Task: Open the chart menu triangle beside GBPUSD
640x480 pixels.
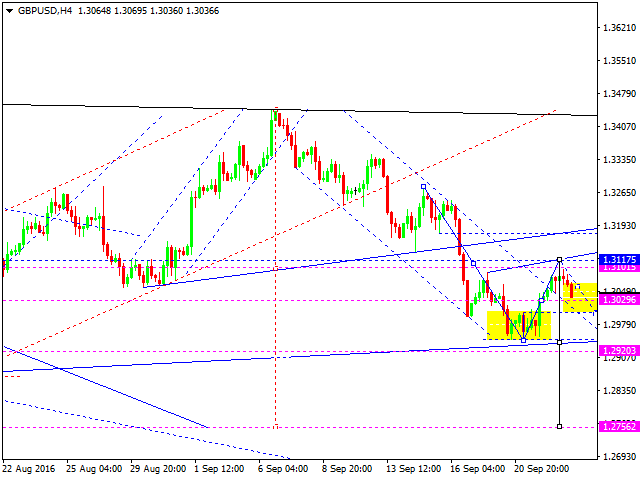Action: point(9,11)
